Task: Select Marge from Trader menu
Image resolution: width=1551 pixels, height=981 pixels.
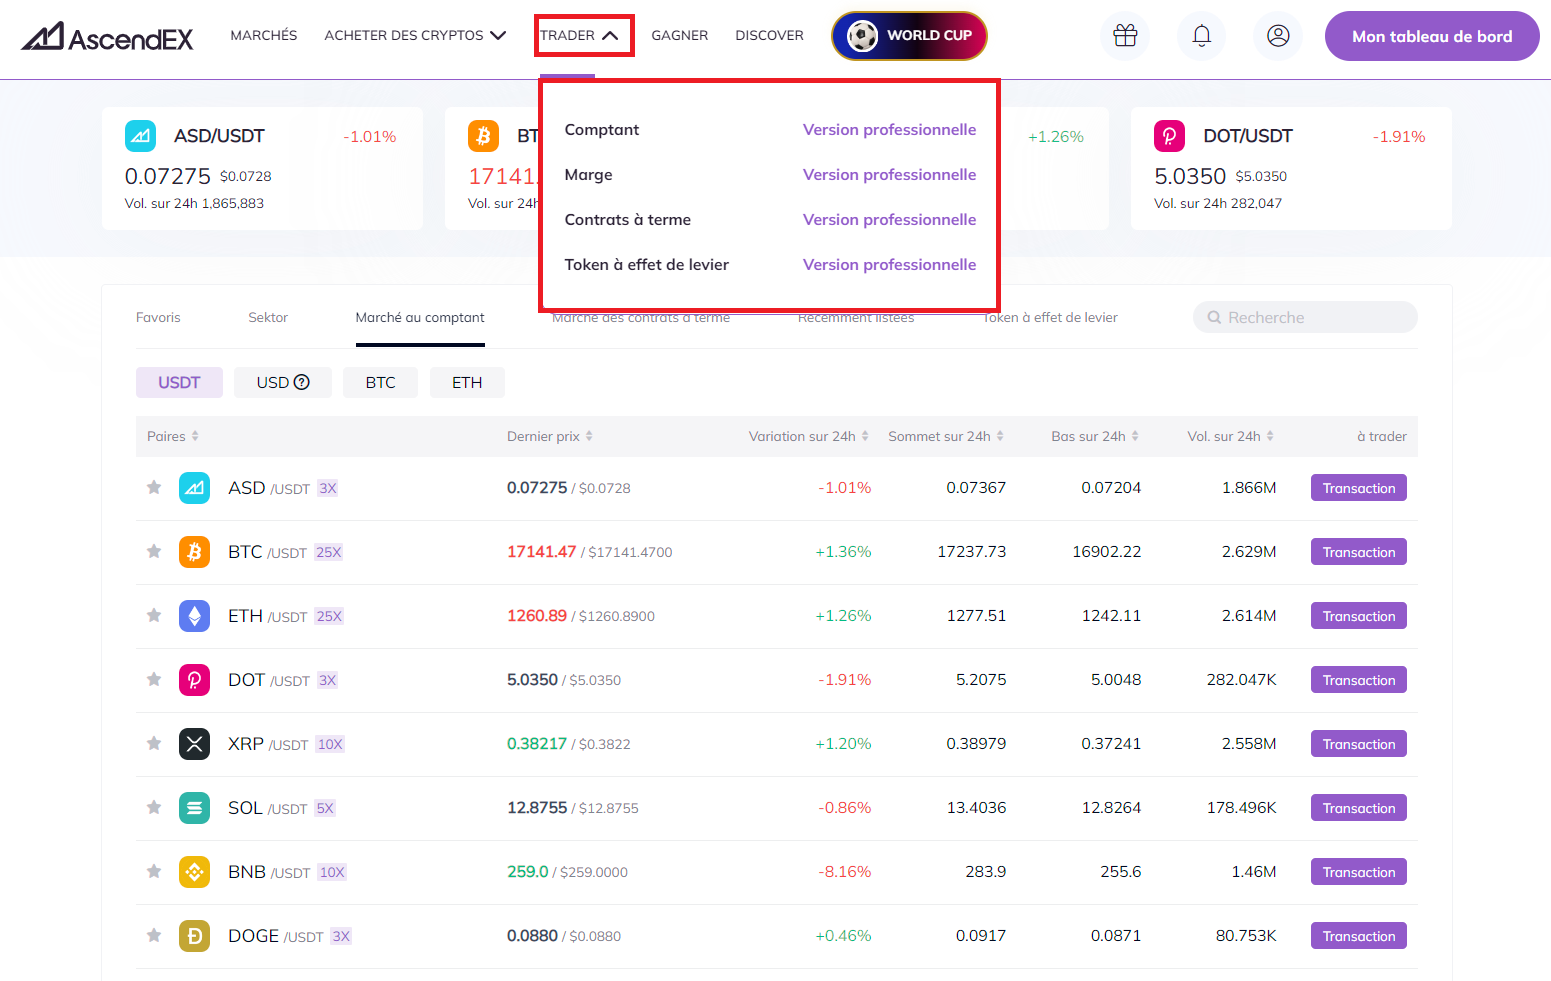Action: coord(588,175)
